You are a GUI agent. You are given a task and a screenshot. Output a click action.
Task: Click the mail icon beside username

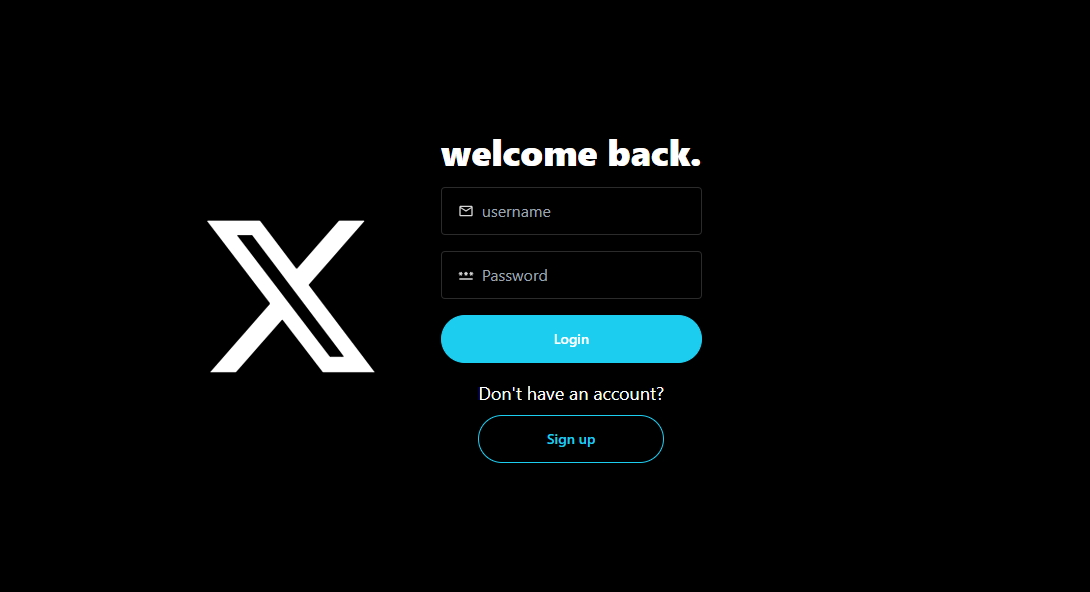(x=466, y=211)
